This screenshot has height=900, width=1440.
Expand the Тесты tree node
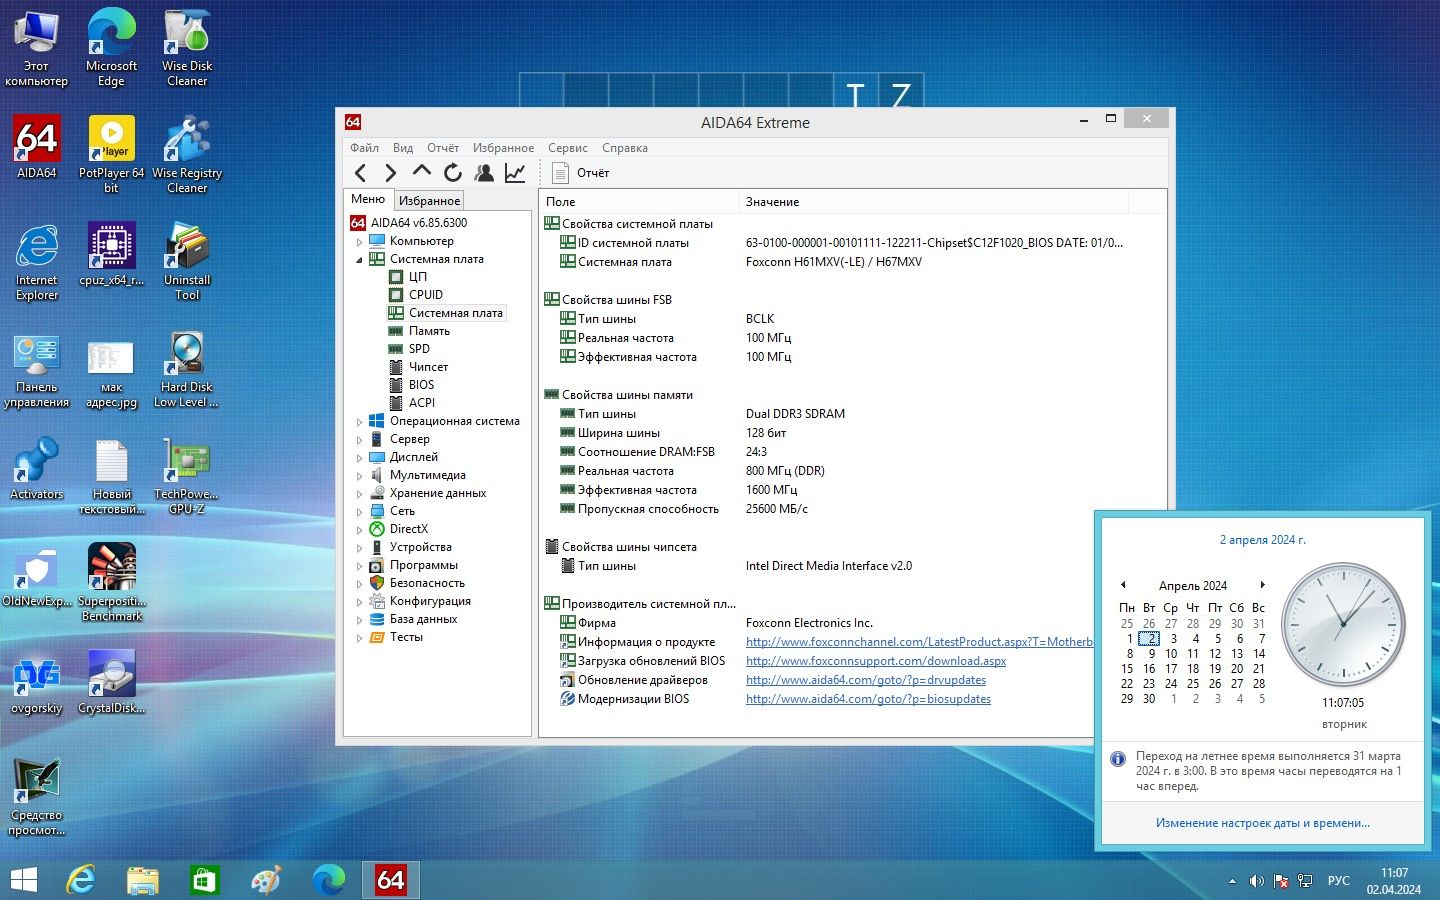[359, 638]
